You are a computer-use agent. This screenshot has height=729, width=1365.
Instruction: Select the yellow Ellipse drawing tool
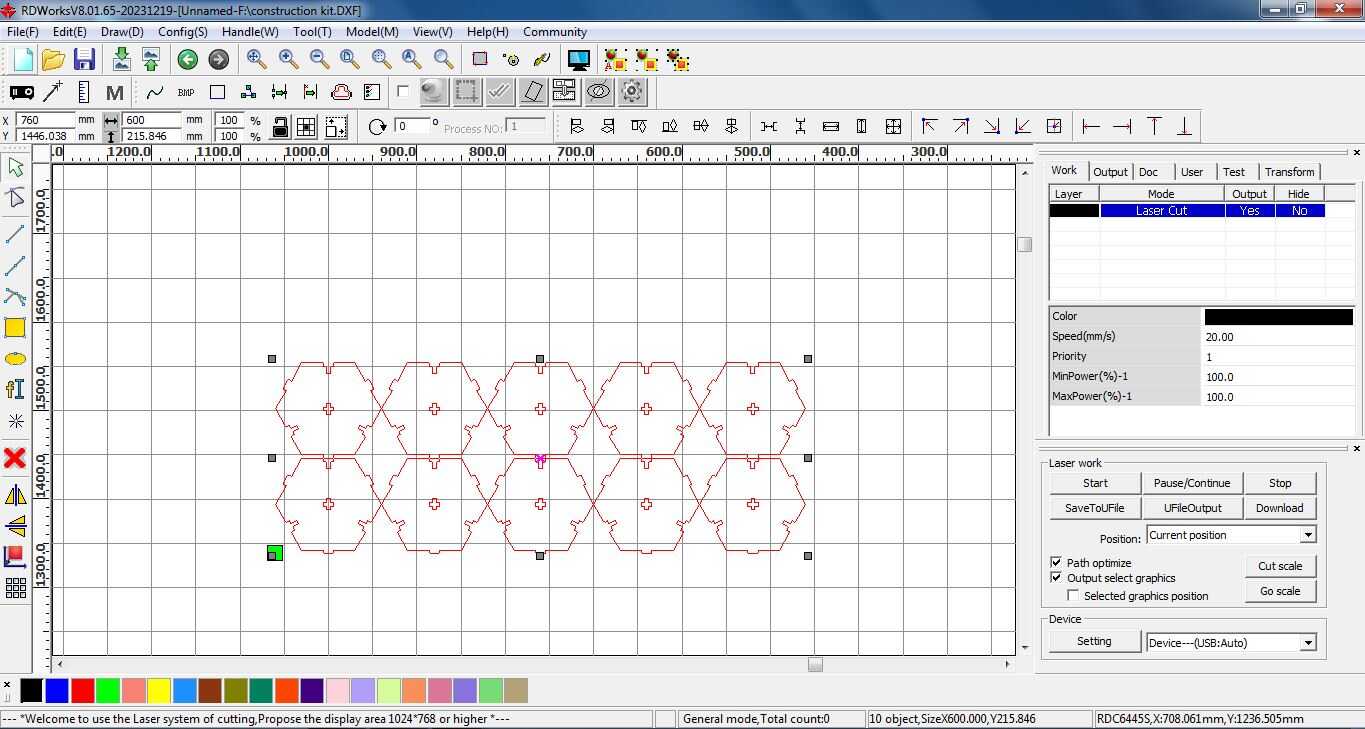tap(15, 359)
